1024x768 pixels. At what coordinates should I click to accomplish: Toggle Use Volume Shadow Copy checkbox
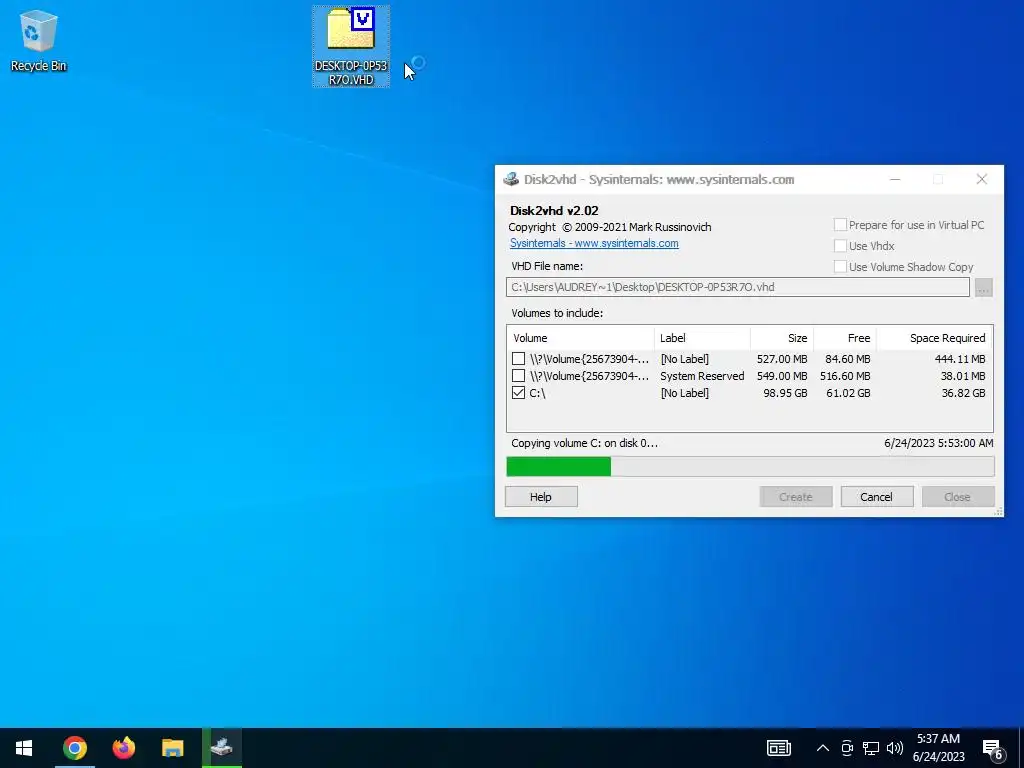pyautogui.click(x=840, y=266)
